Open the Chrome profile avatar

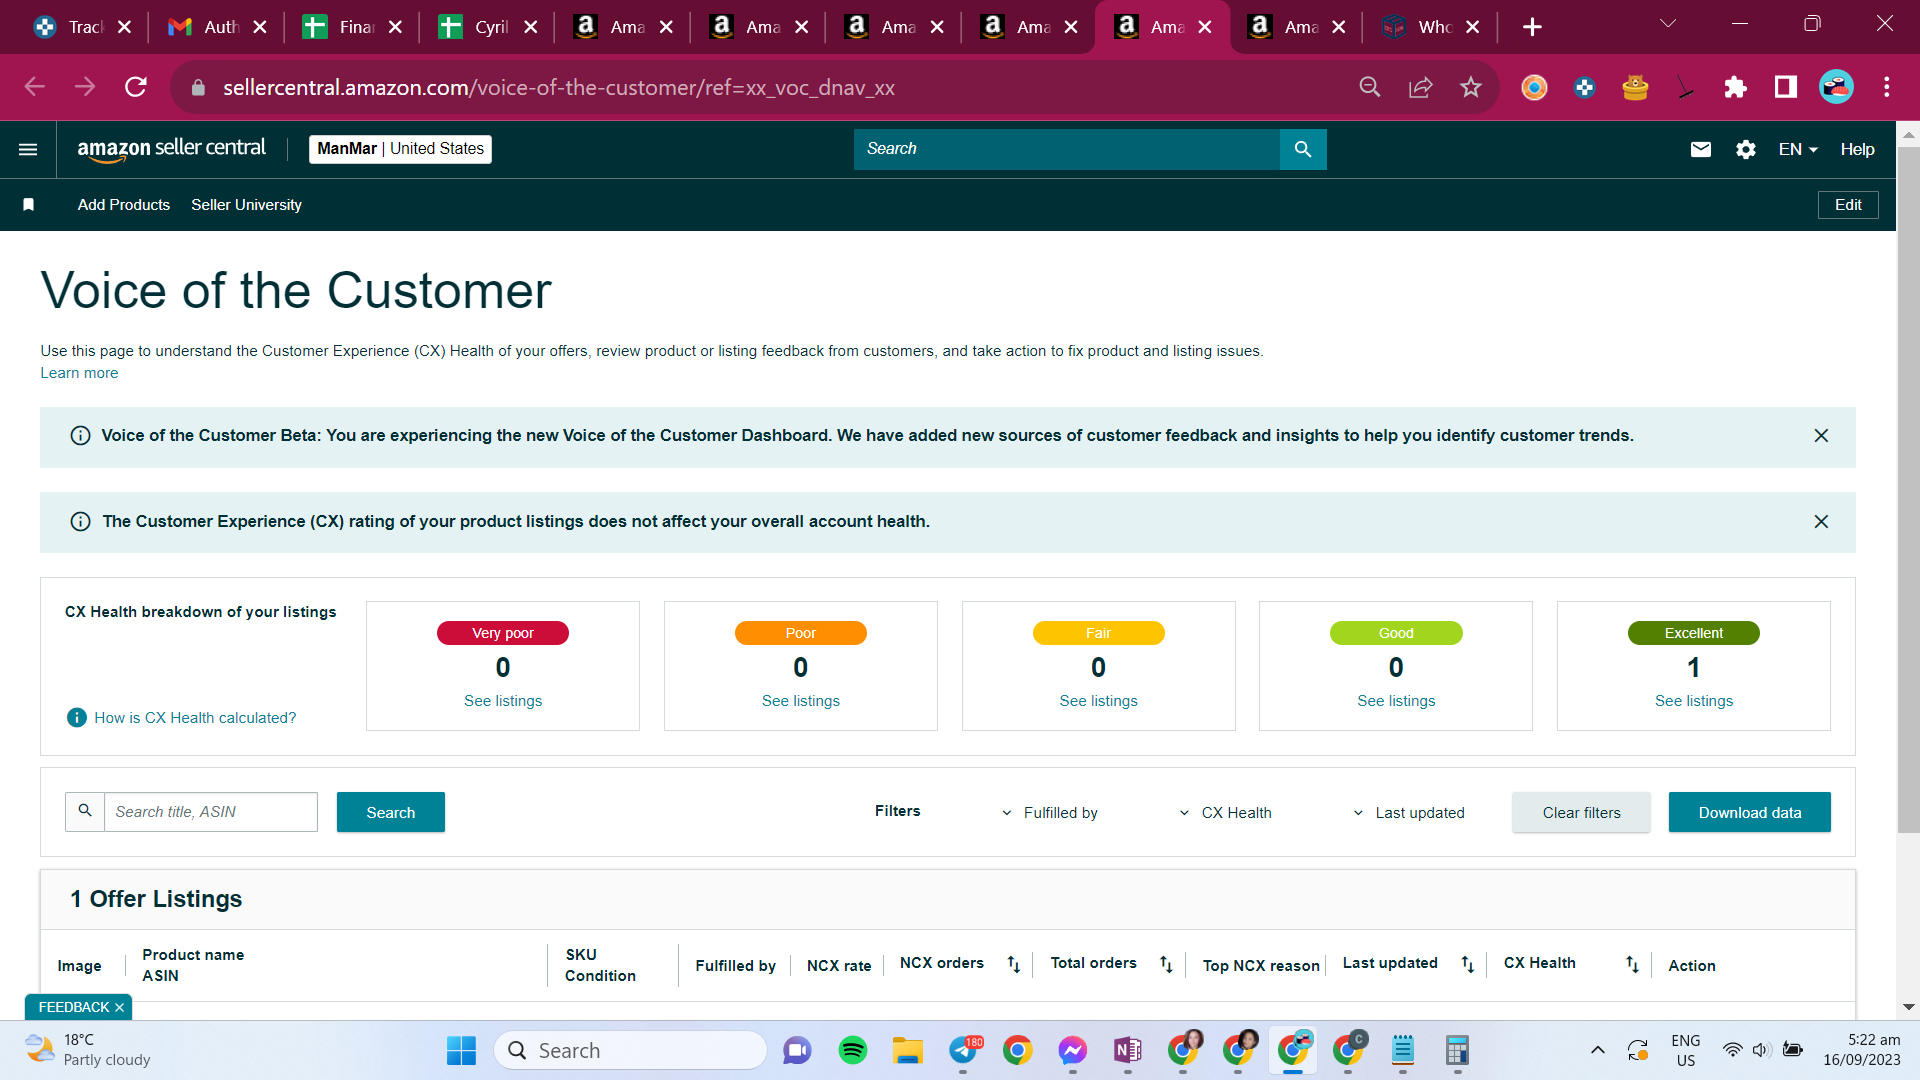(x=1836, y=87)
